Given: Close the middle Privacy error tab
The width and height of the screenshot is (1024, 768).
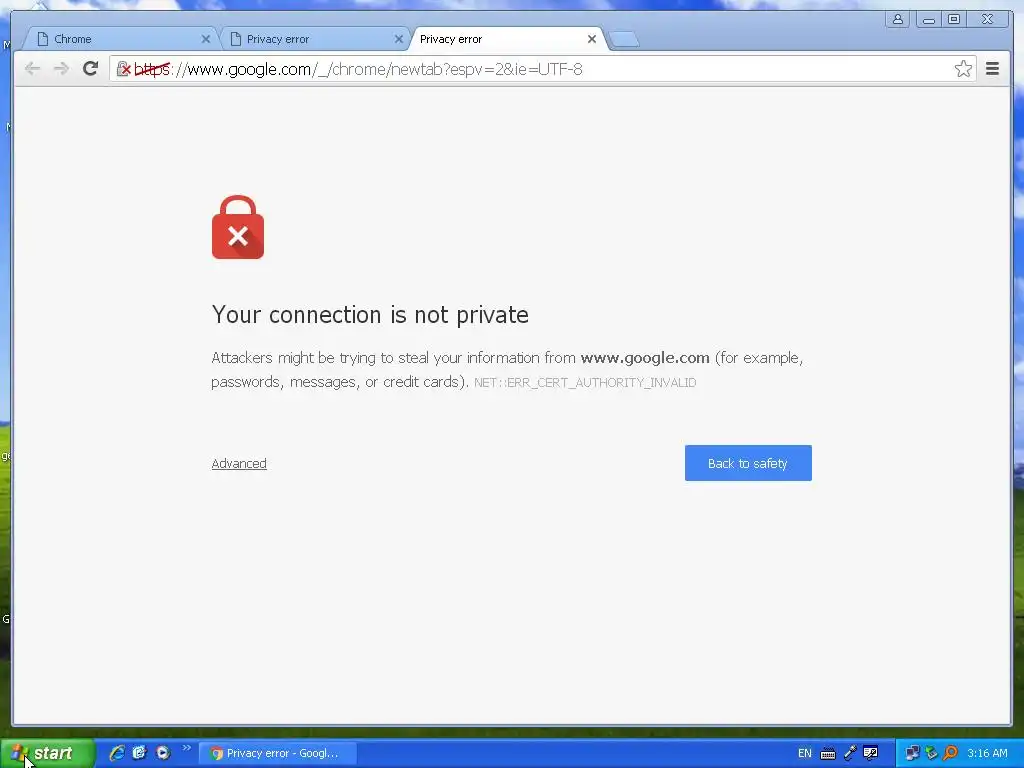Looking at the screenshot, I should point(398,39).
